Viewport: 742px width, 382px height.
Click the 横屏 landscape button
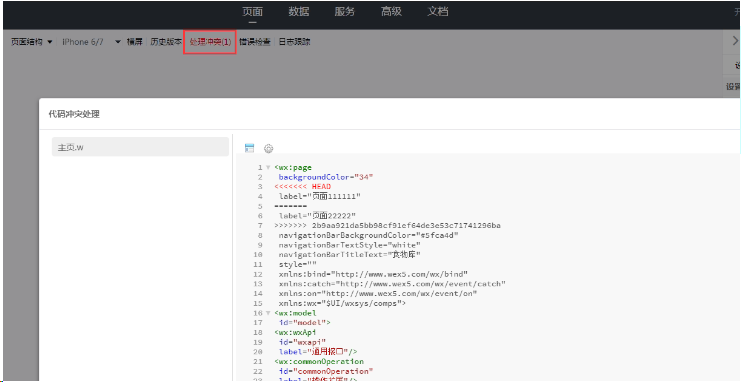[x=134, y=42]
